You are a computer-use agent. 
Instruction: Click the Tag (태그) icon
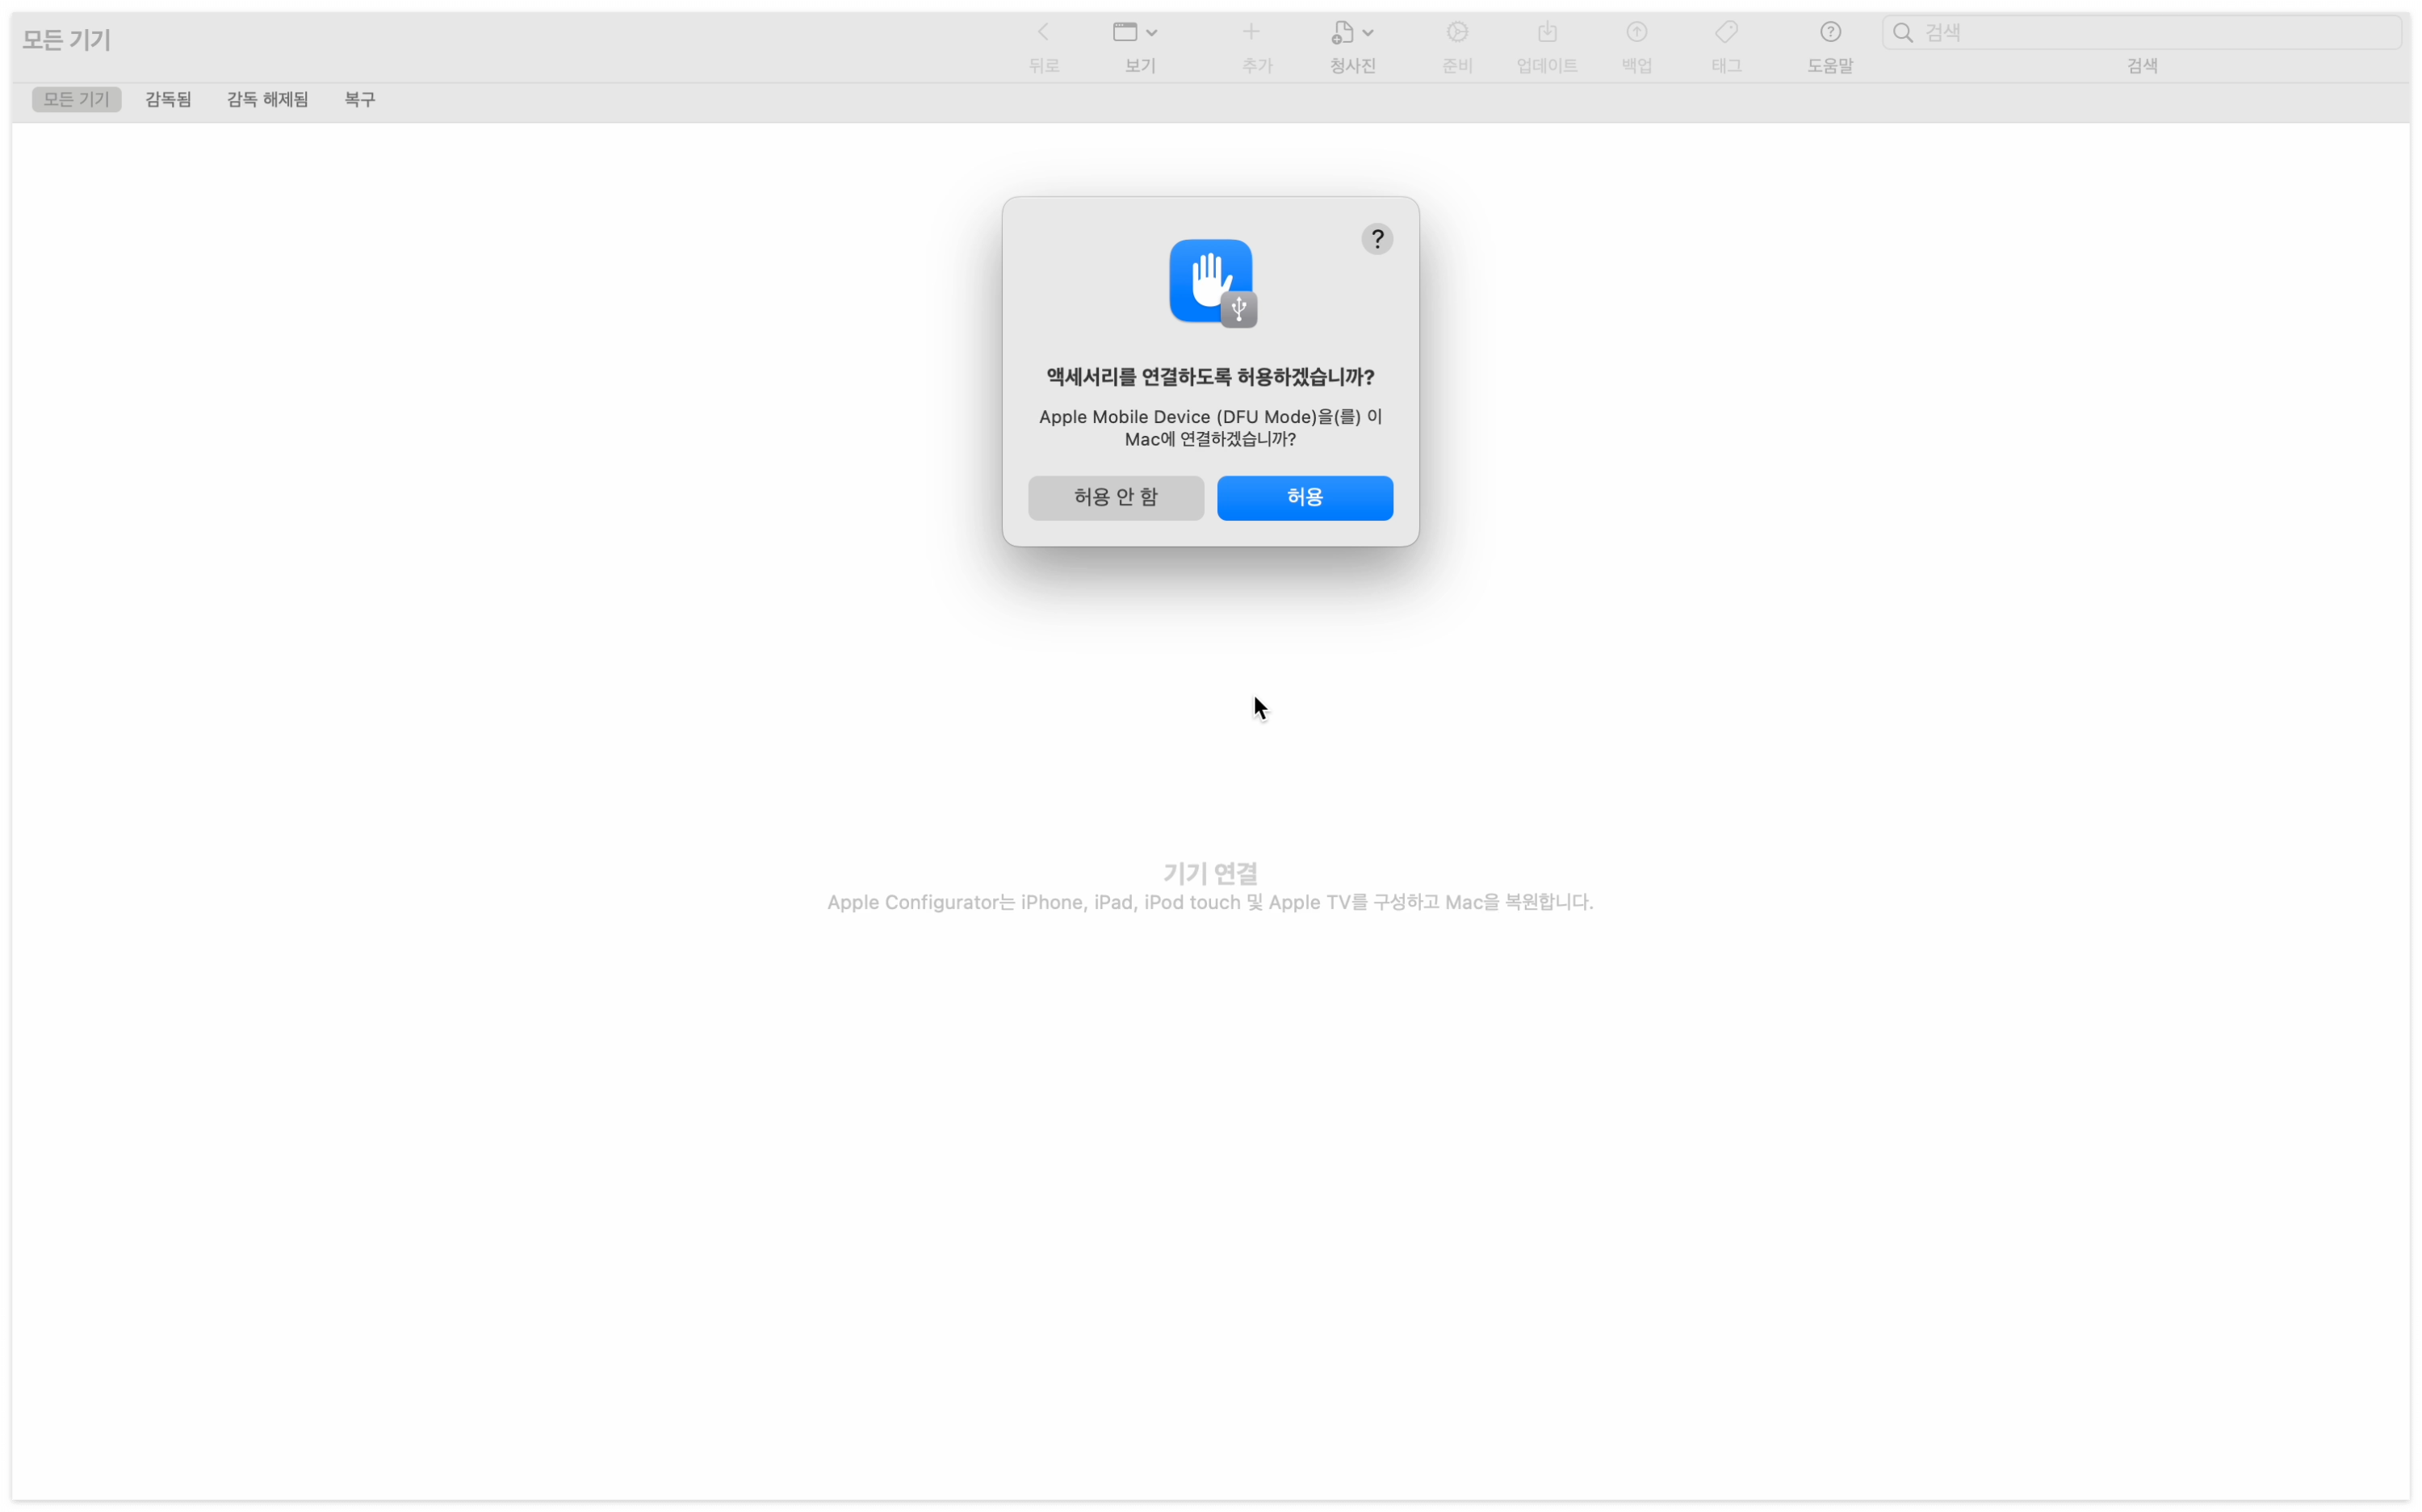click(1726, 32)
